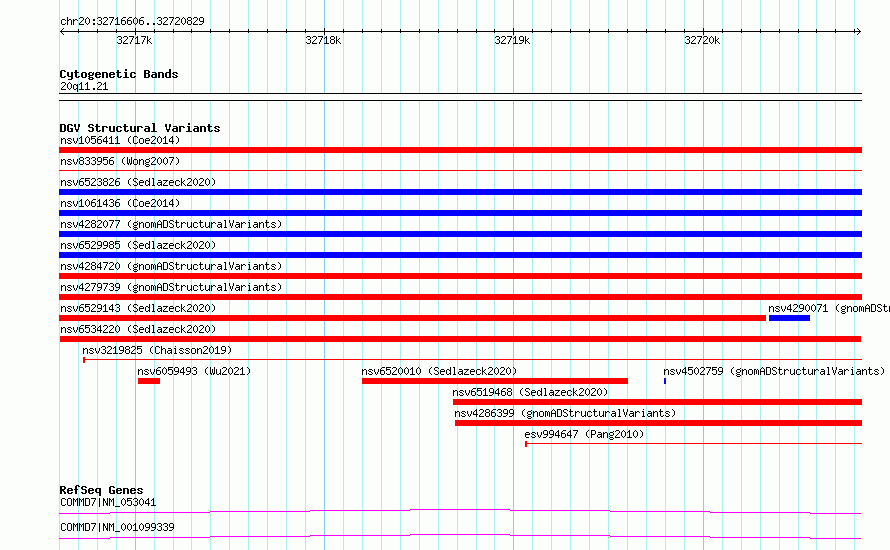
Task: Click the right arrow of the ruler
Action: click(858, 31)
